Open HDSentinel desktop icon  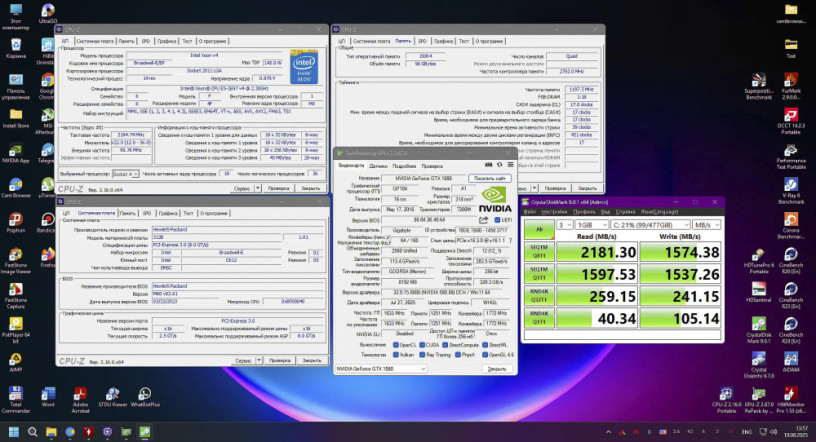759,293
